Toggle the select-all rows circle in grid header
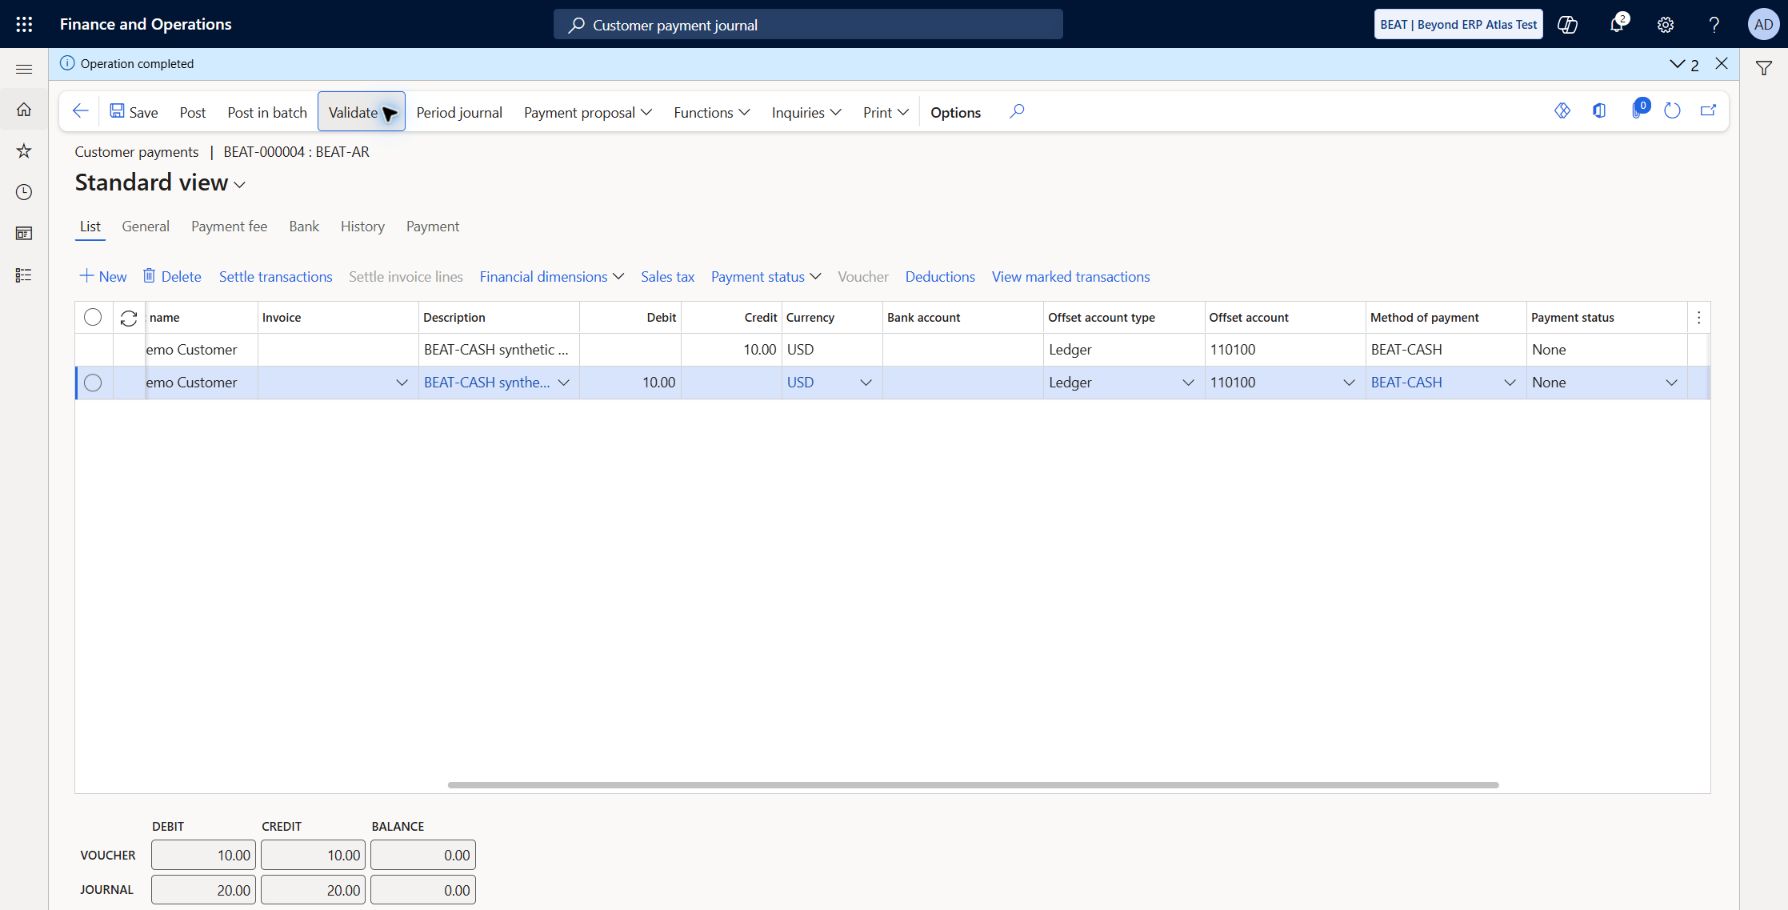This screenshot has height=910, width=1788. pos(93,317)
